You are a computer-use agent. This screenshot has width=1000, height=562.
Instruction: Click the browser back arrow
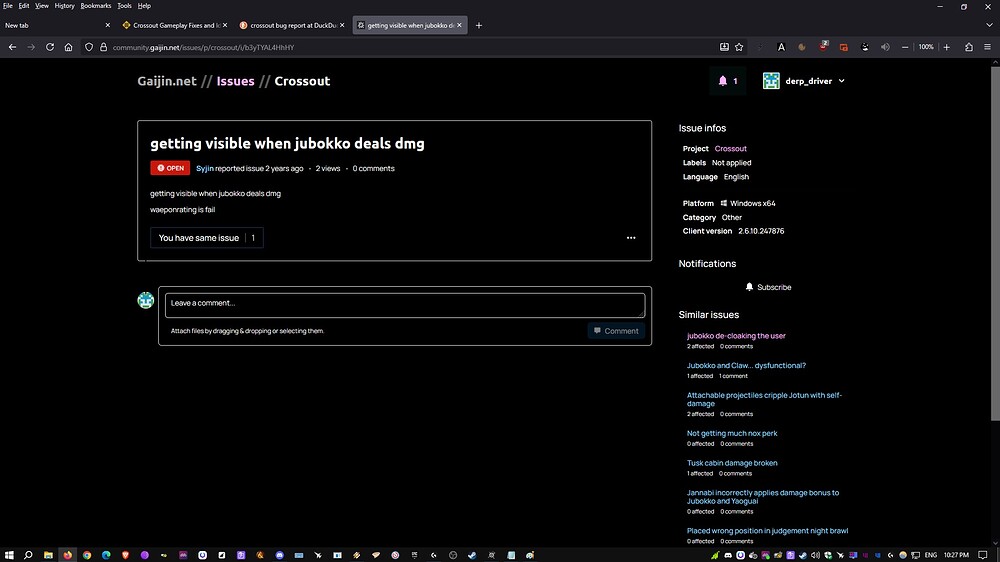(12, 47)
